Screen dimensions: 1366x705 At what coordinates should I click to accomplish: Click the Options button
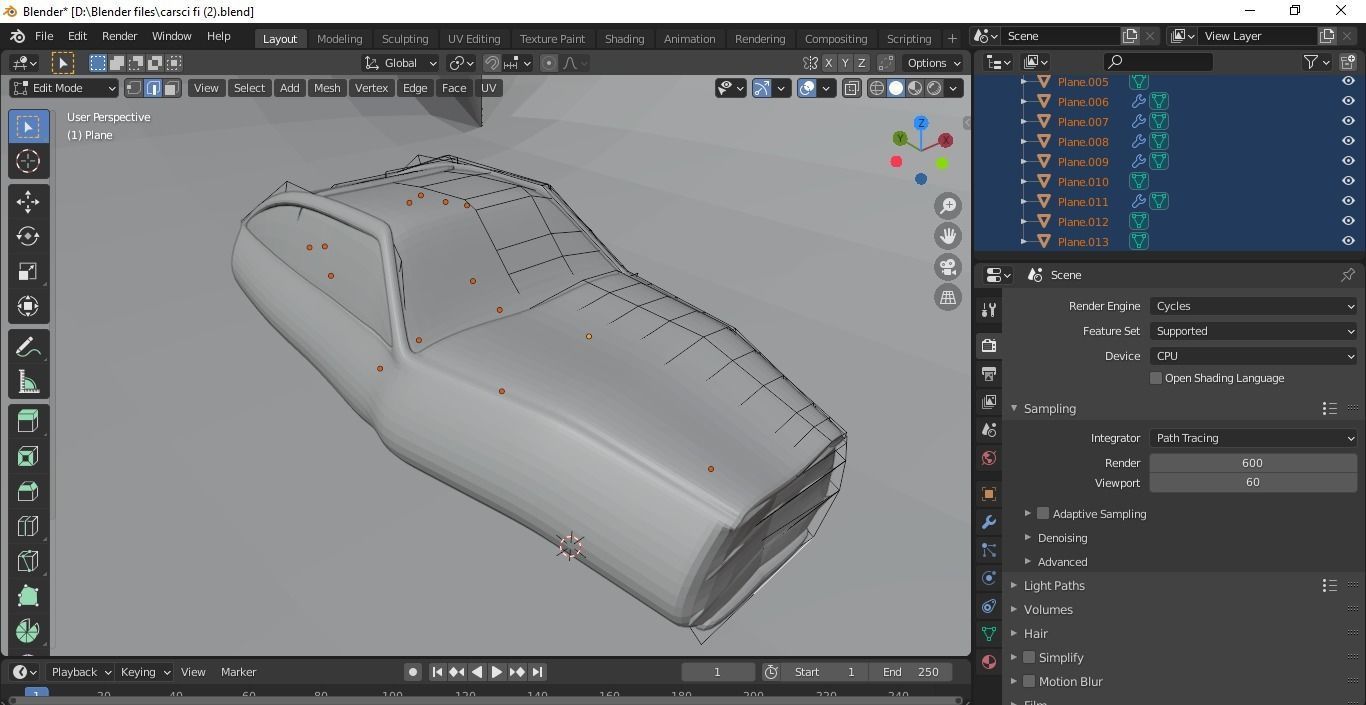[933, 63]
